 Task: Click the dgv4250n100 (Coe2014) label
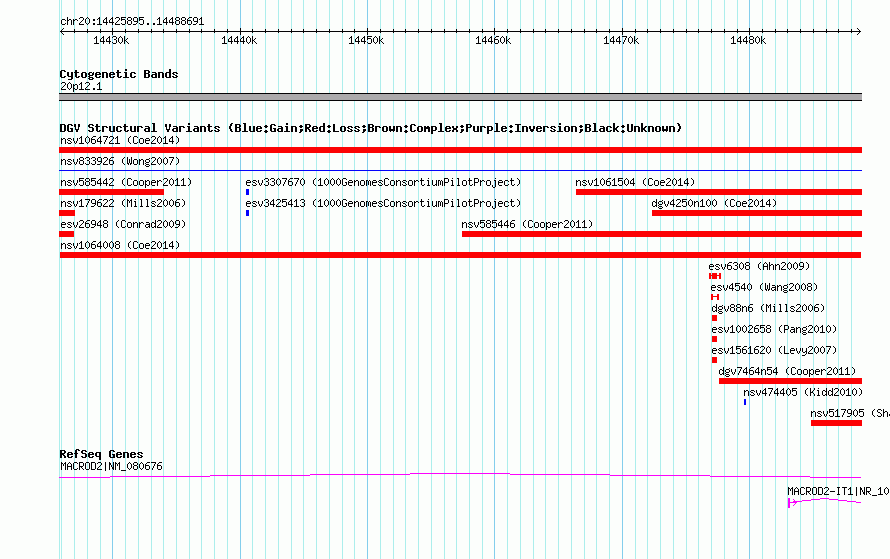[x=714, y=203]
